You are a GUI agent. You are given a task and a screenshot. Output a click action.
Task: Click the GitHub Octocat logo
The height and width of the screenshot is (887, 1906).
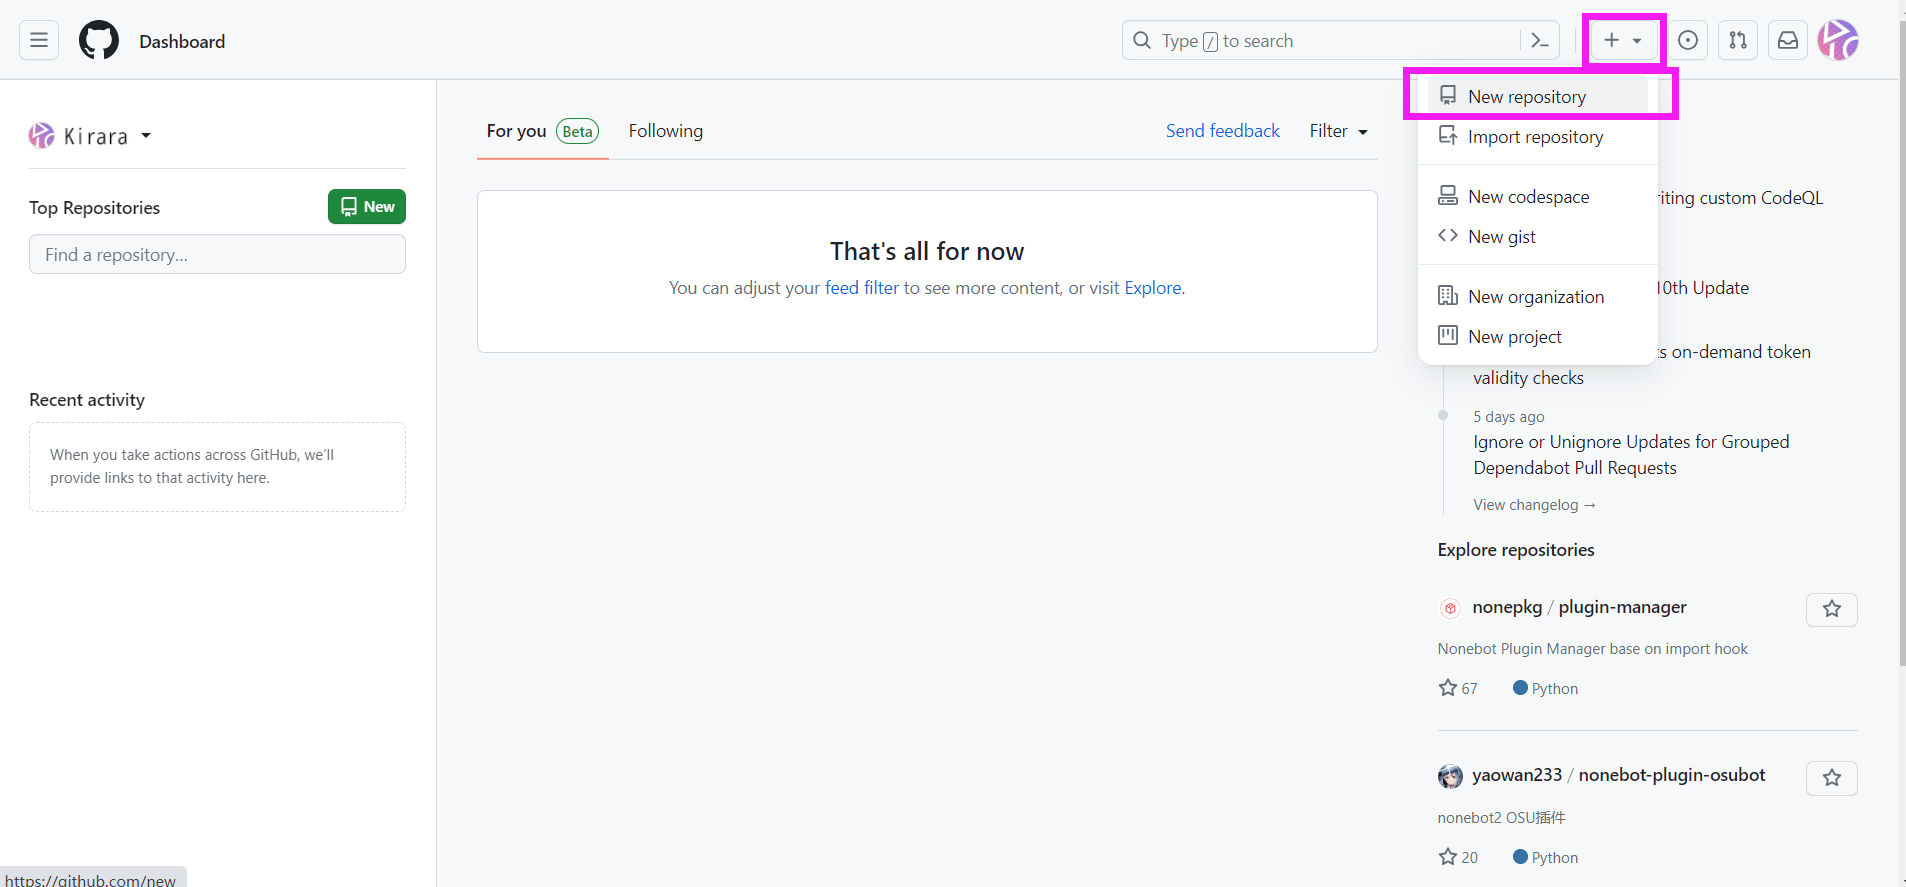pos(99,40)
